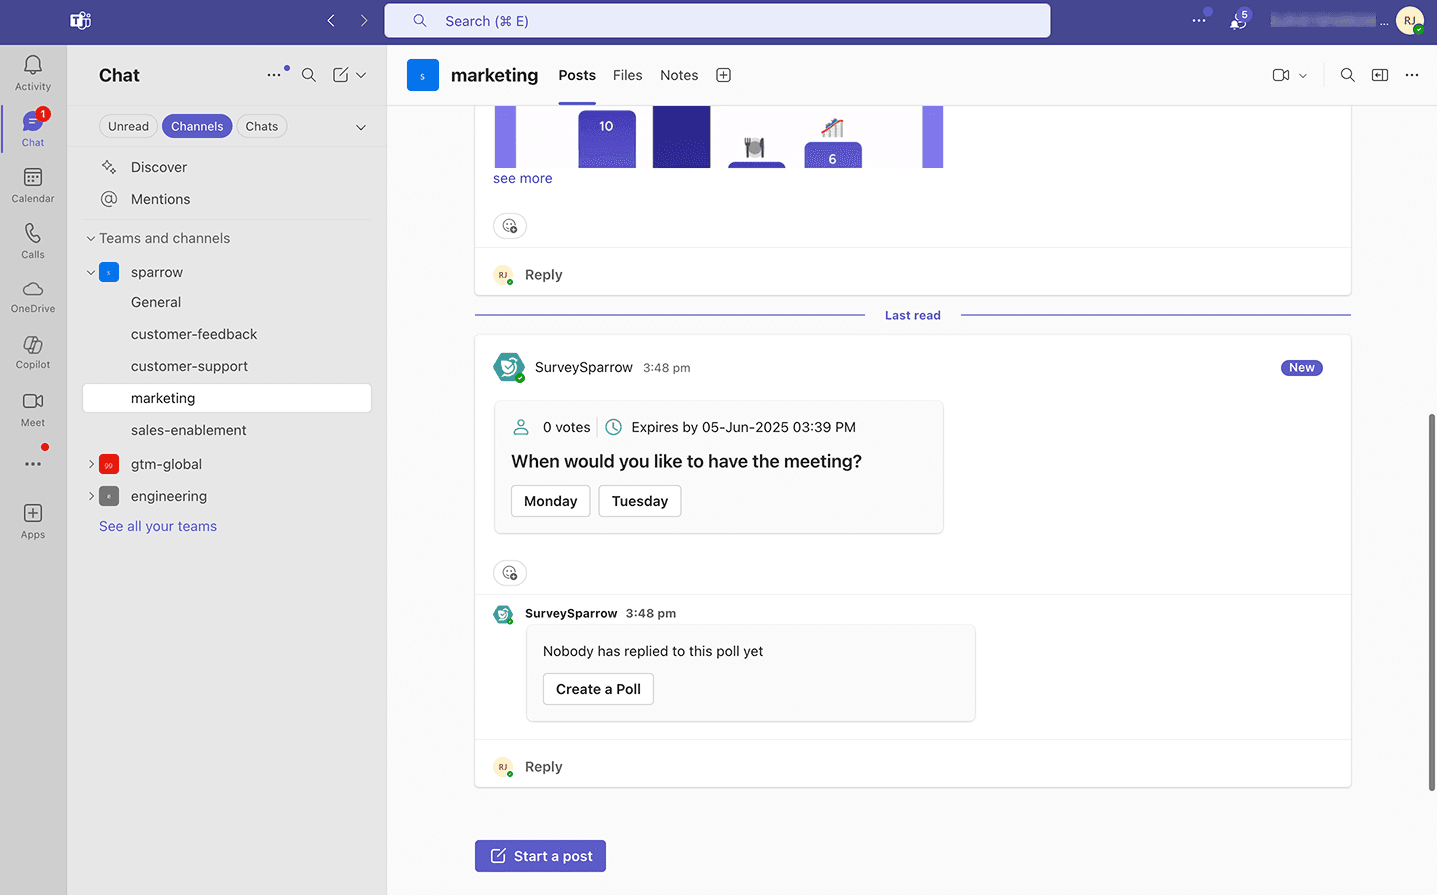
Task: Open the Calls icon in the sidebar
Action: coord(33,240)
